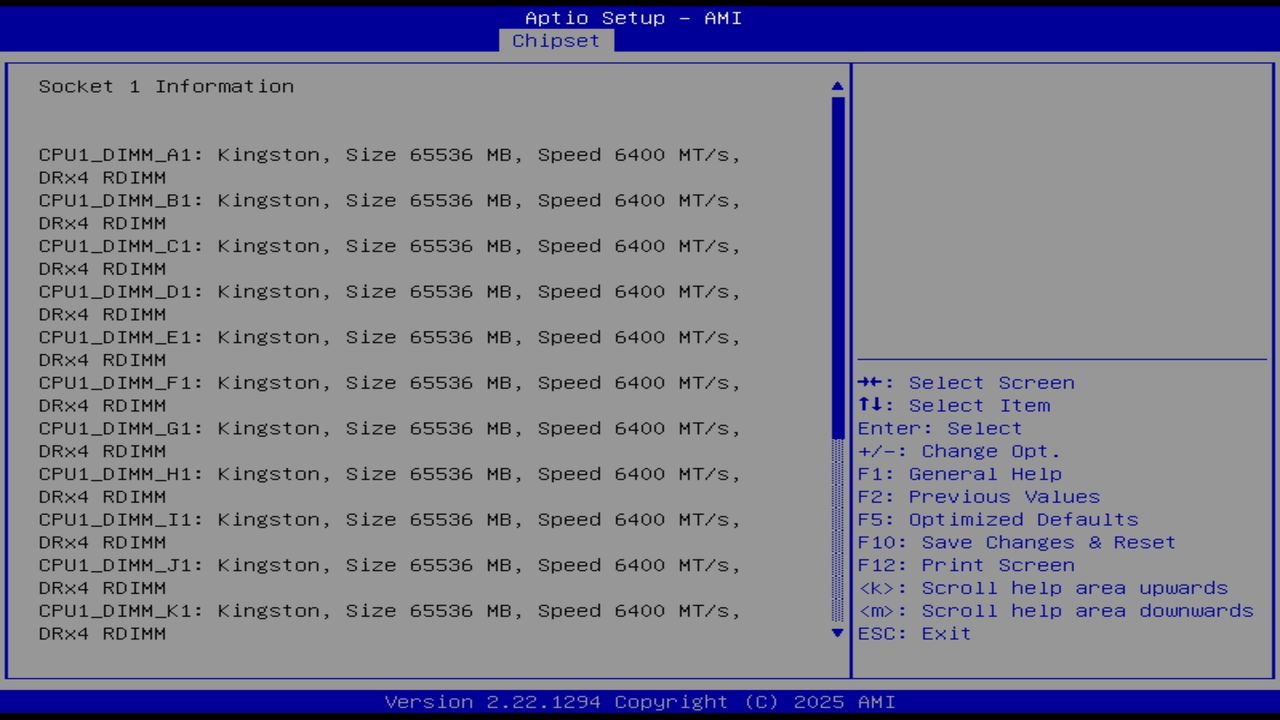The image size is (1280, 720).
Task: Click the ESC Exit option
Action: point(913,633)
